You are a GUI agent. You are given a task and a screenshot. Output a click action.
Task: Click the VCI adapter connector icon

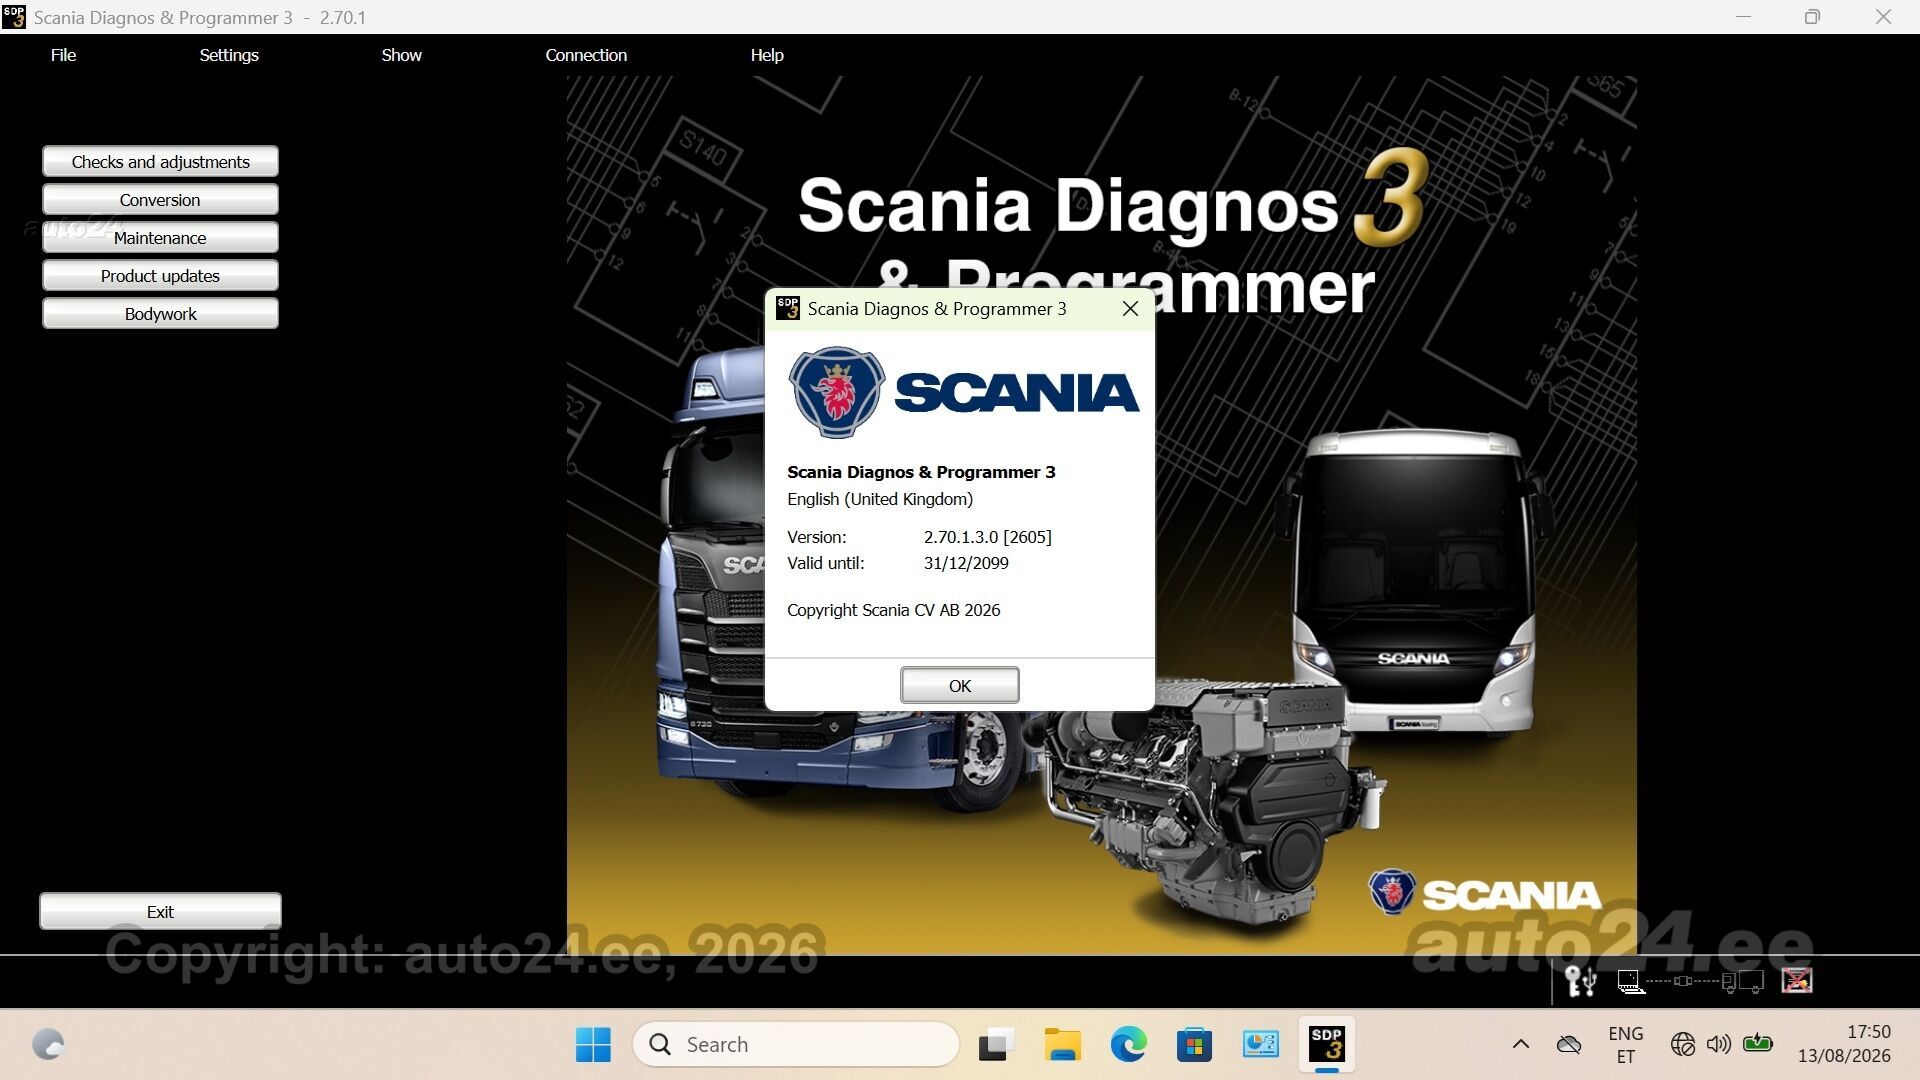tap(1683, 981)
